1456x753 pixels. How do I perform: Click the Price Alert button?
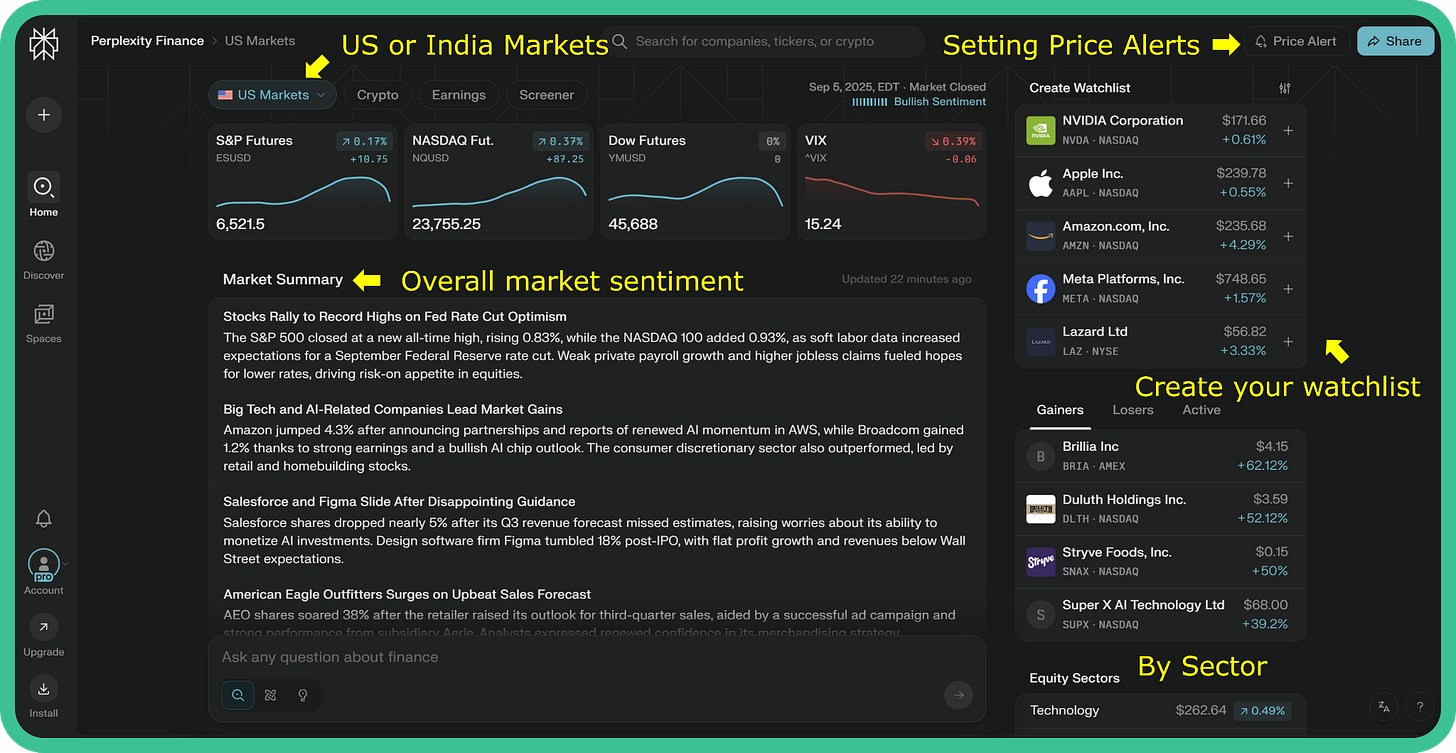click(x=1296, y=41)
